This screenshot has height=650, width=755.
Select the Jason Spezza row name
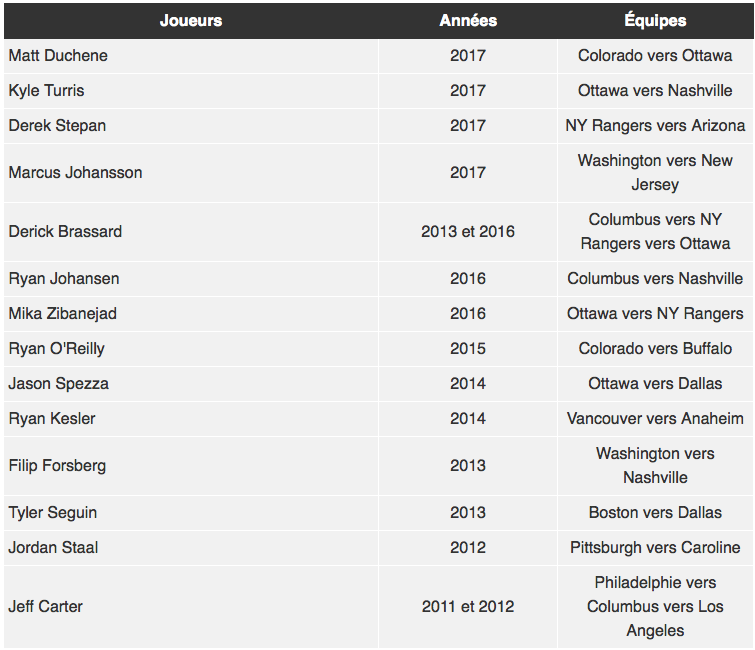tap(191, 384)
